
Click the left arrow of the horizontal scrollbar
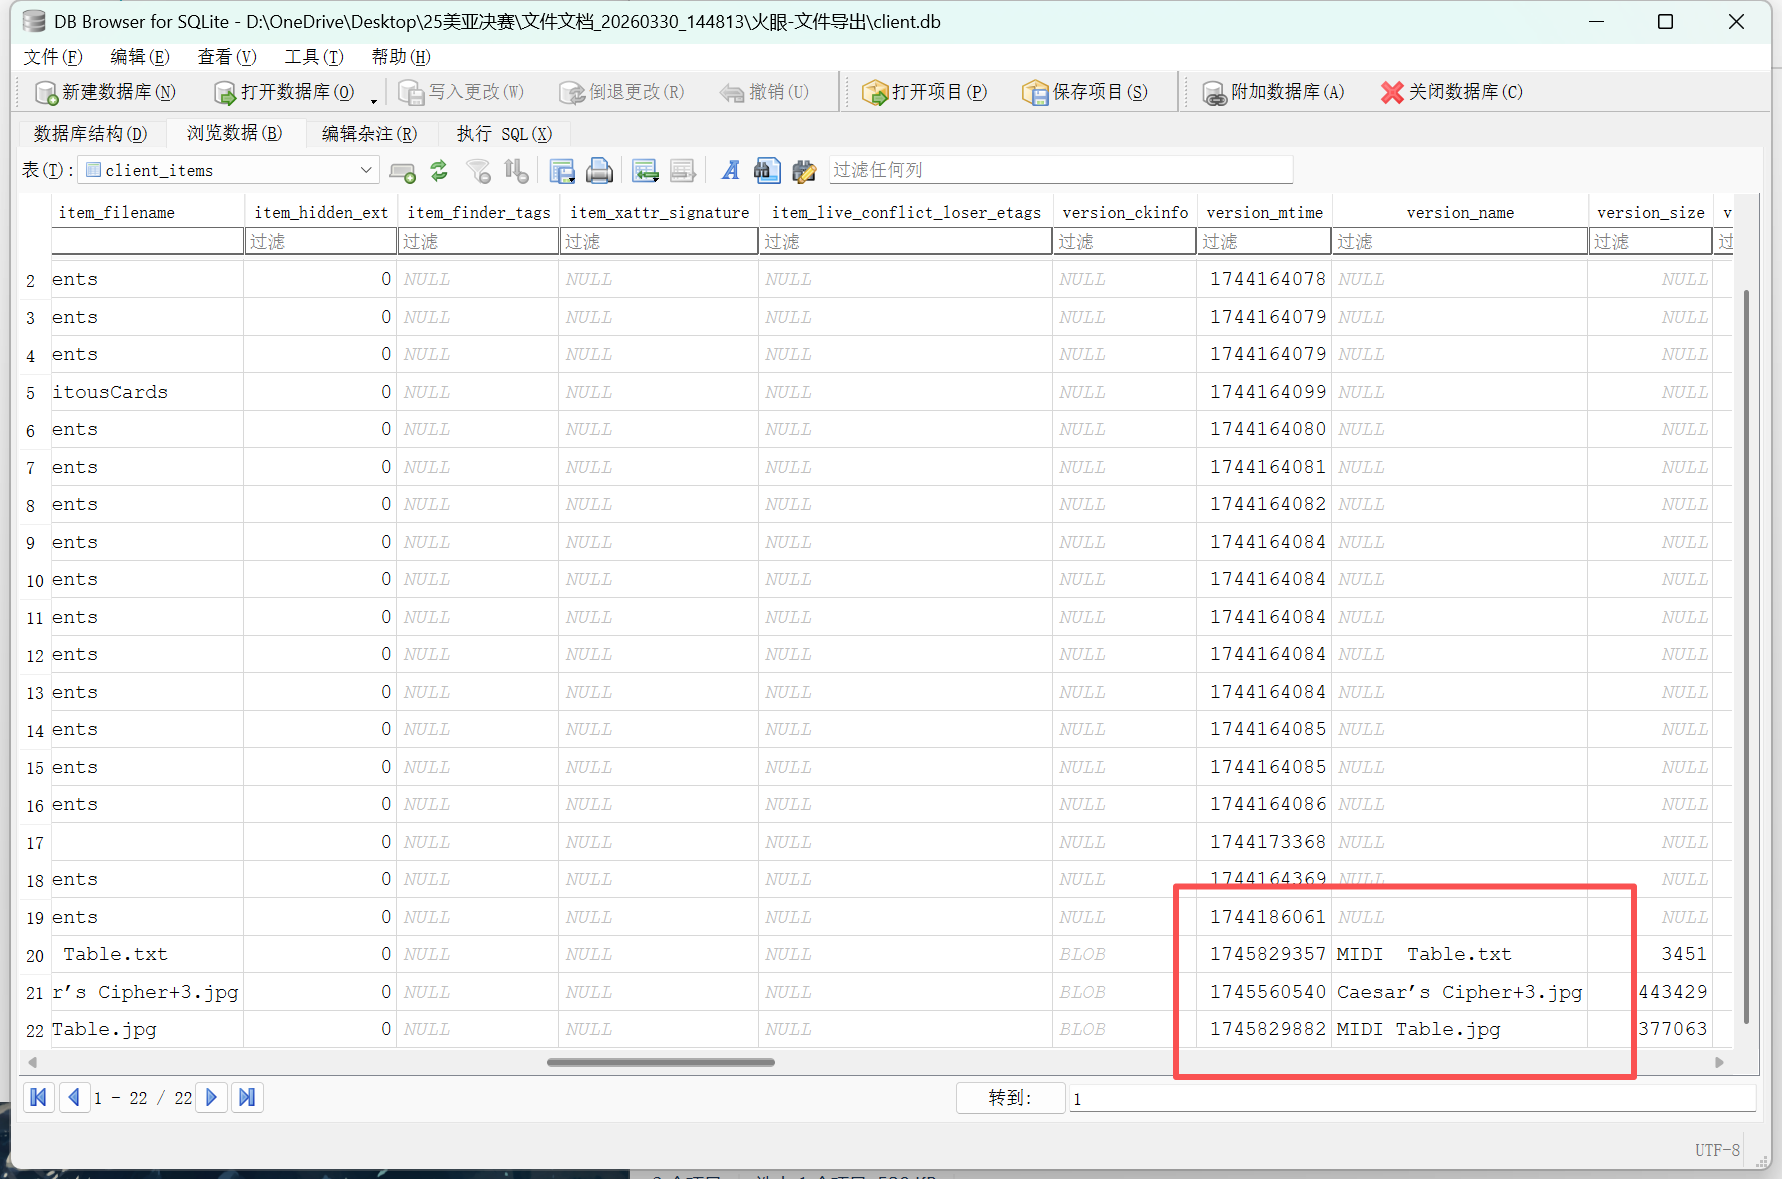[x=32, y=1062]
